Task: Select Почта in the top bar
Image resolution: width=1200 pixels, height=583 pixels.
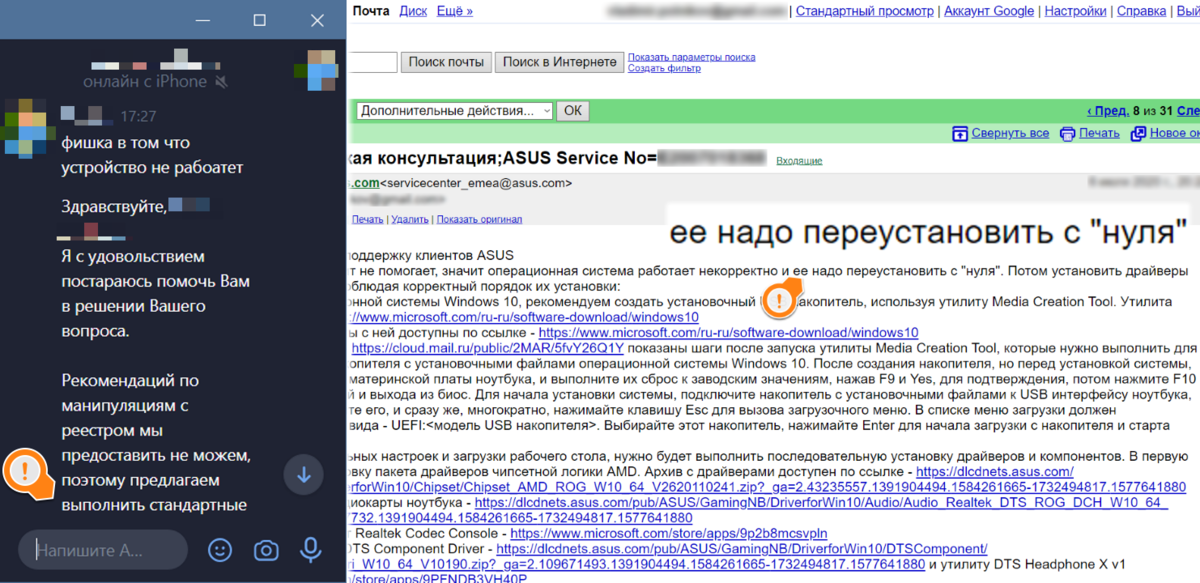Action: [371, 11]
